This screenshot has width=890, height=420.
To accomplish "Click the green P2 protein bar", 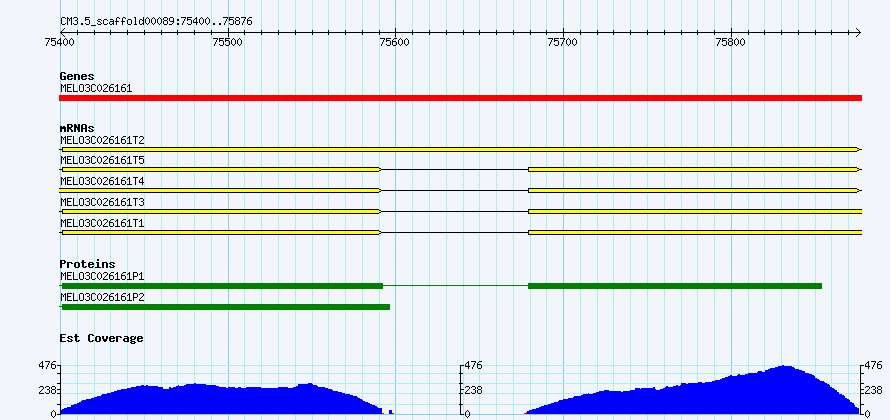I will [225, 307].
